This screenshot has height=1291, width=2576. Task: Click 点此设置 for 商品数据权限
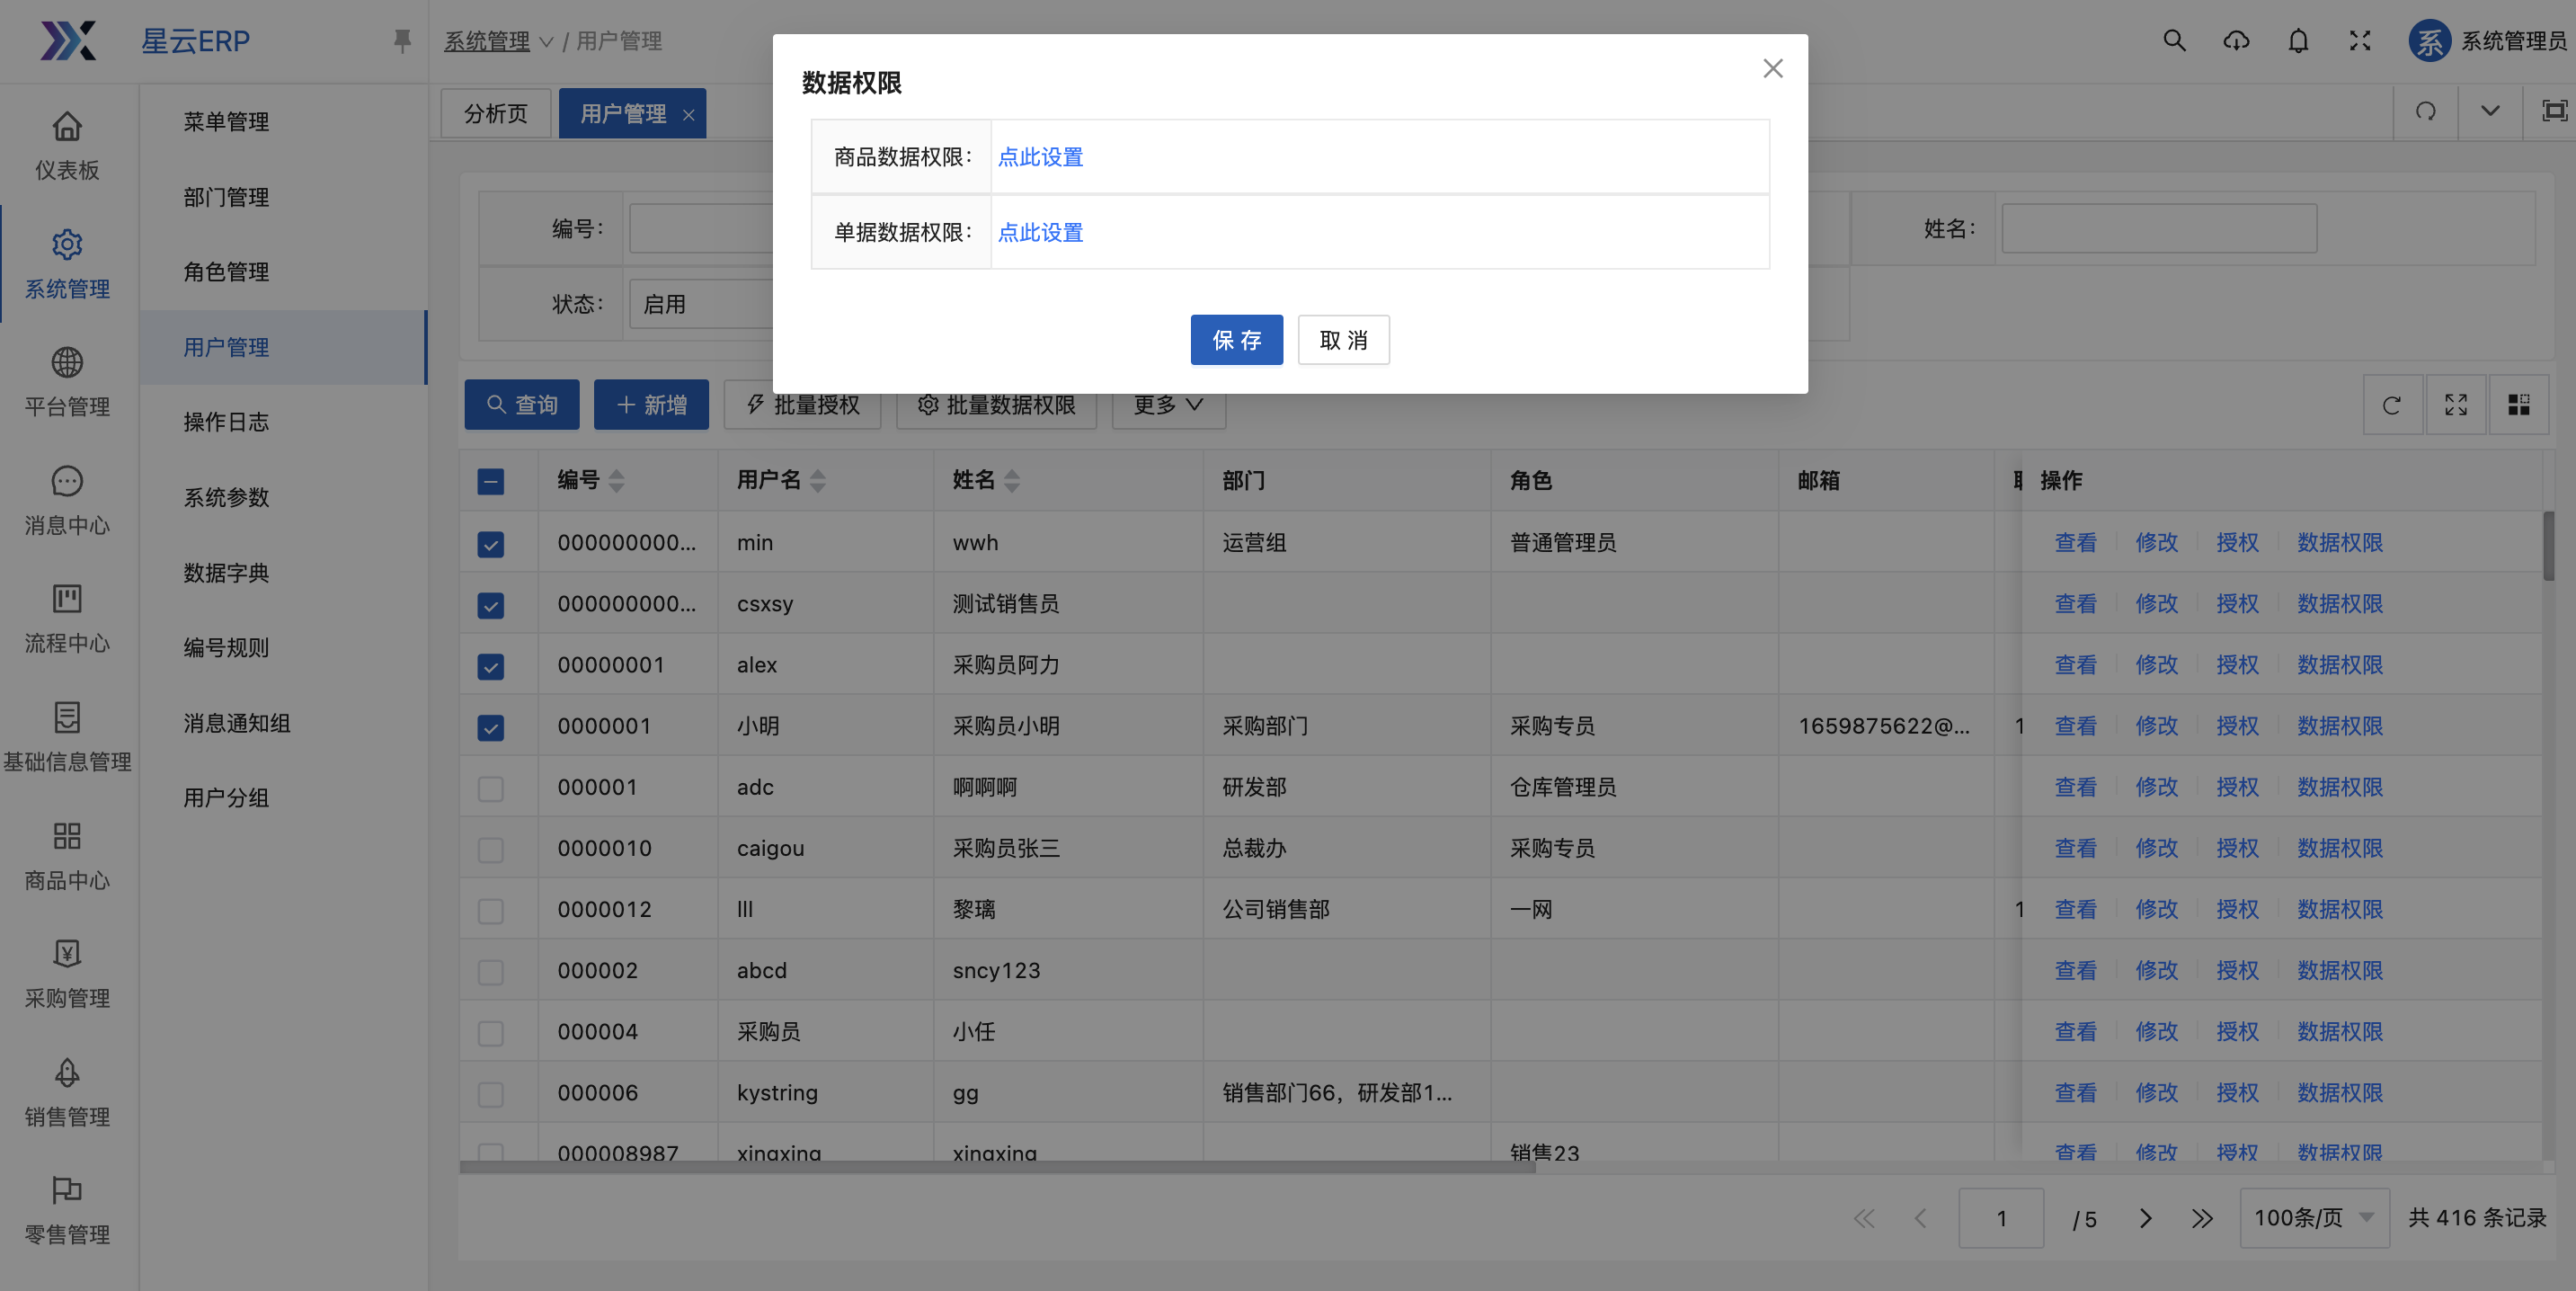coord(1040,157)
